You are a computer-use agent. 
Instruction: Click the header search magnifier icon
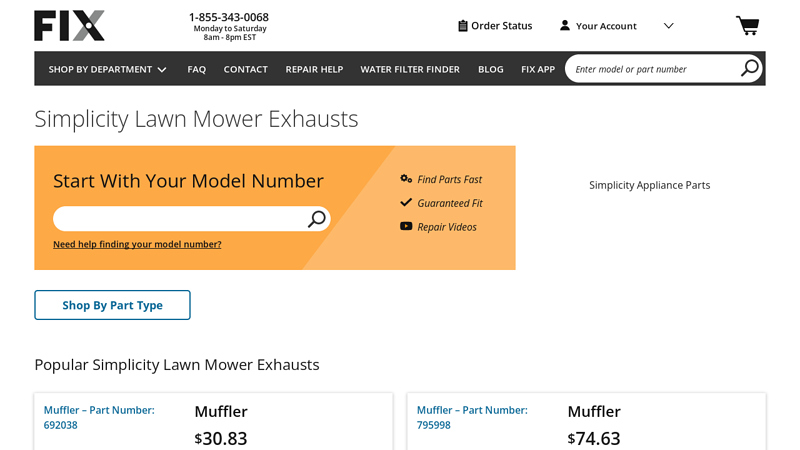click(749, 68)
